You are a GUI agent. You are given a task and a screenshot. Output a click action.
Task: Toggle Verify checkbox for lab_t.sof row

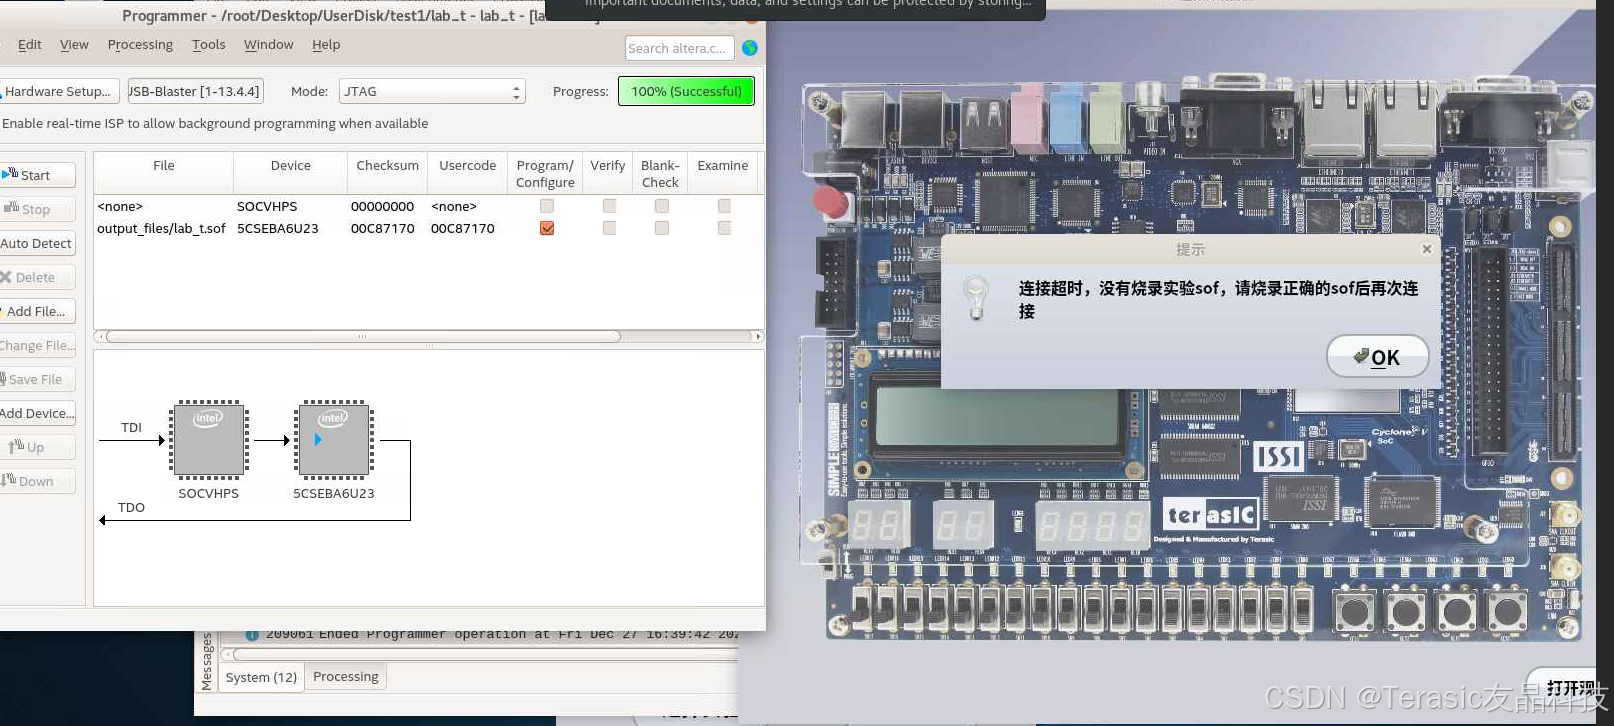click(x=609, y=228)
